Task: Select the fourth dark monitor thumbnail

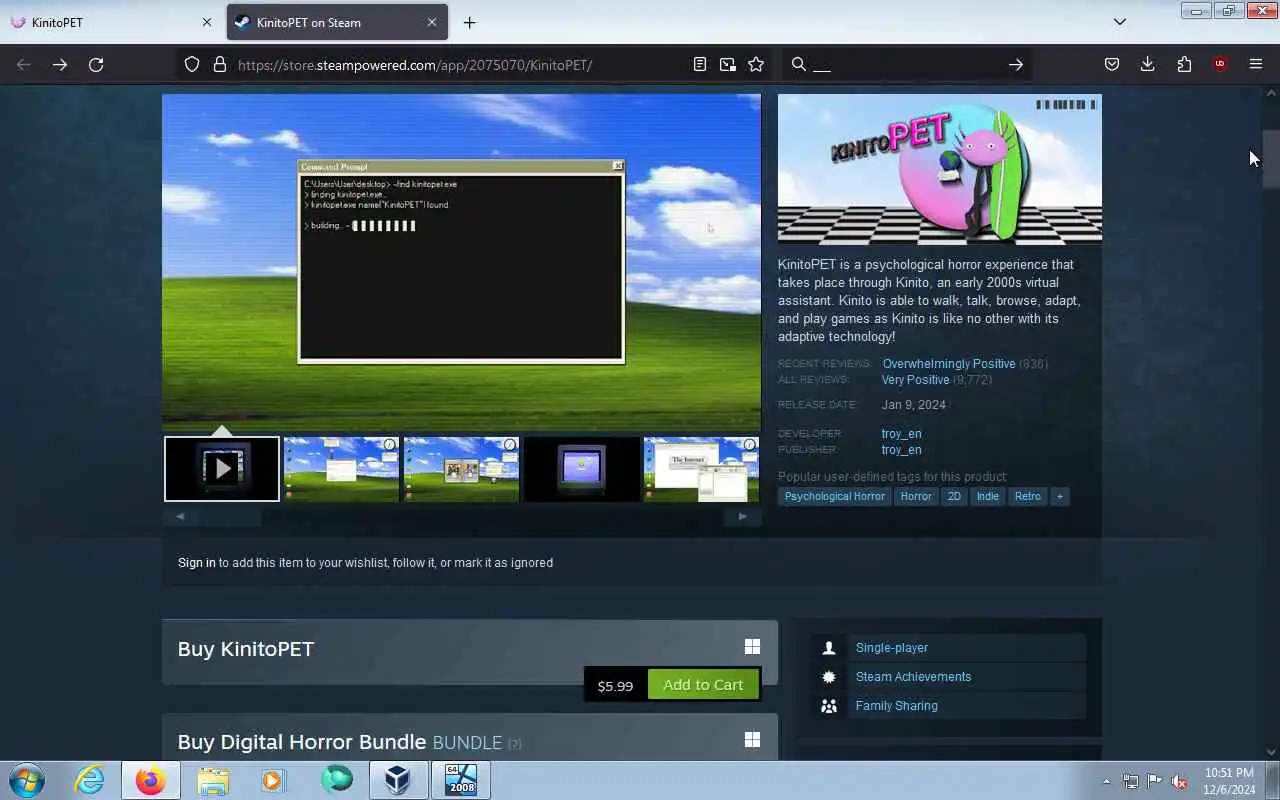Action: click(581, 468)
